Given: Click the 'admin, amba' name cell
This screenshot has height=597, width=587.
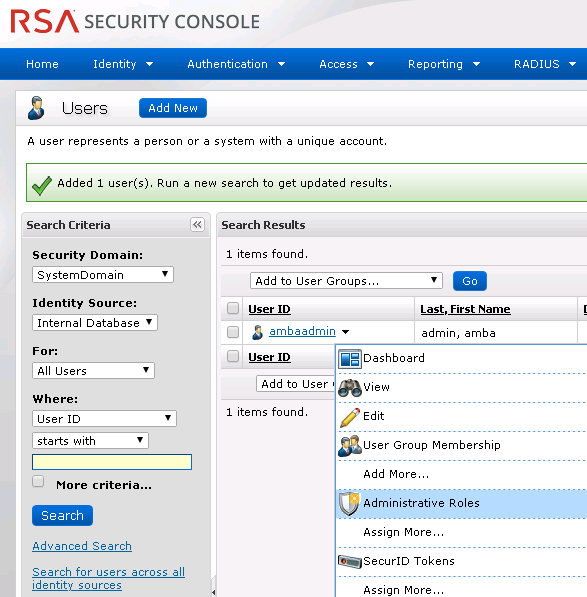Looking at the screenshot, I should pyautogui.click(x=458, y=333).
